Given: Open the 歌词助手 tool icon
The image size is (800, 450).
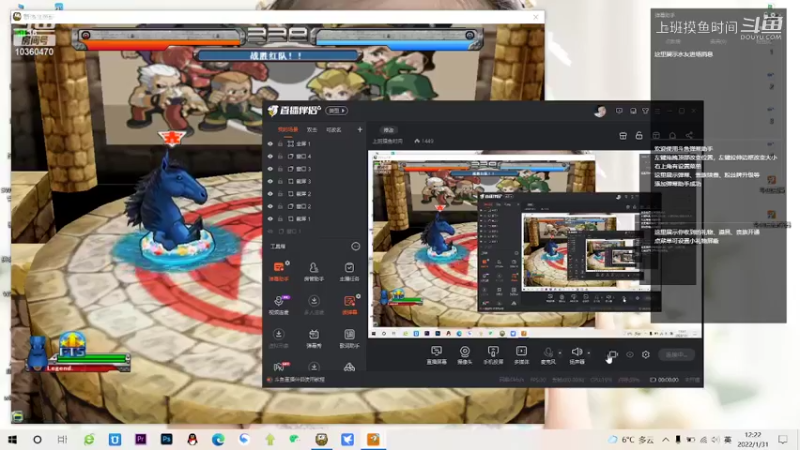Looking at the screenshot, I should pos(349,338).
